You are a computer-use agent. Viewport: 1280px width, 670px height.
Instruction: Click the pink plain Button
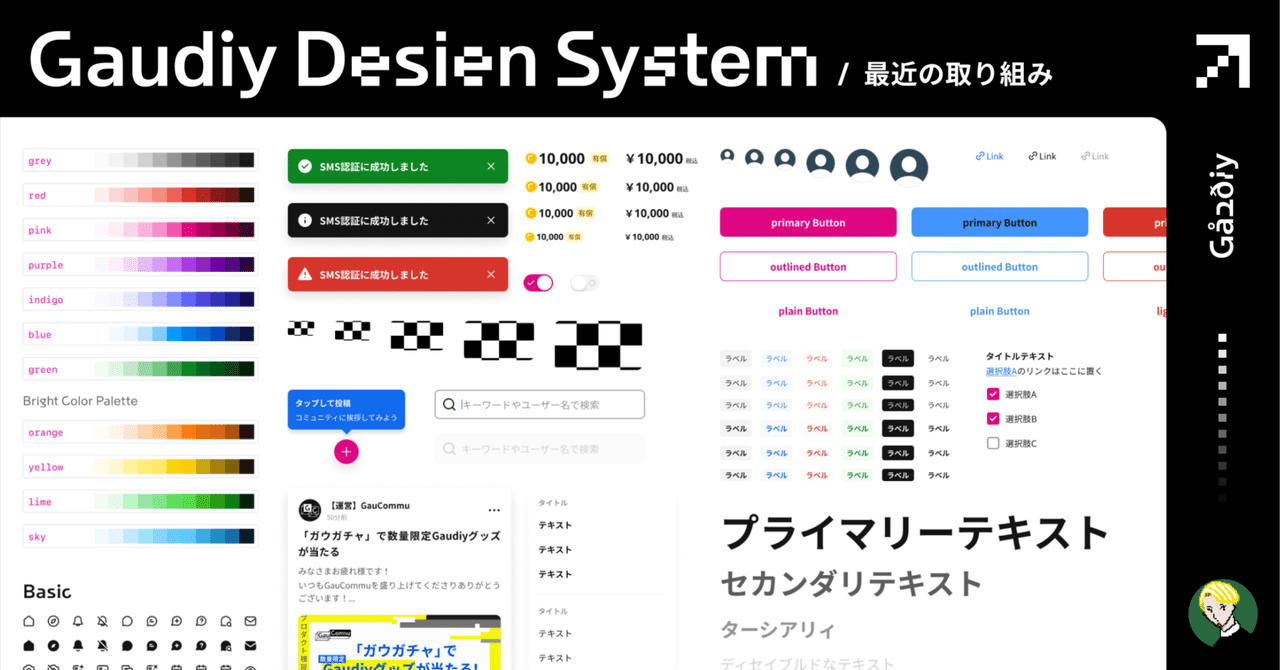coord(808,311)
